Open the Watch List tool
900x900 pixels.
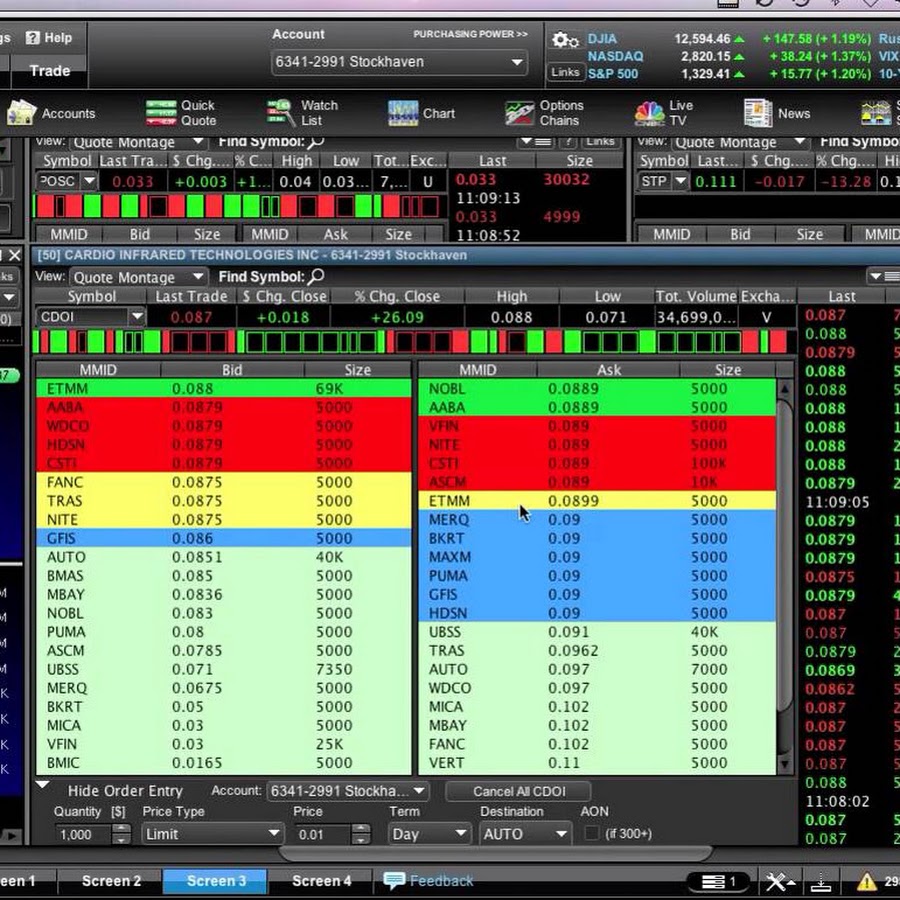click(x=303, y=113)
